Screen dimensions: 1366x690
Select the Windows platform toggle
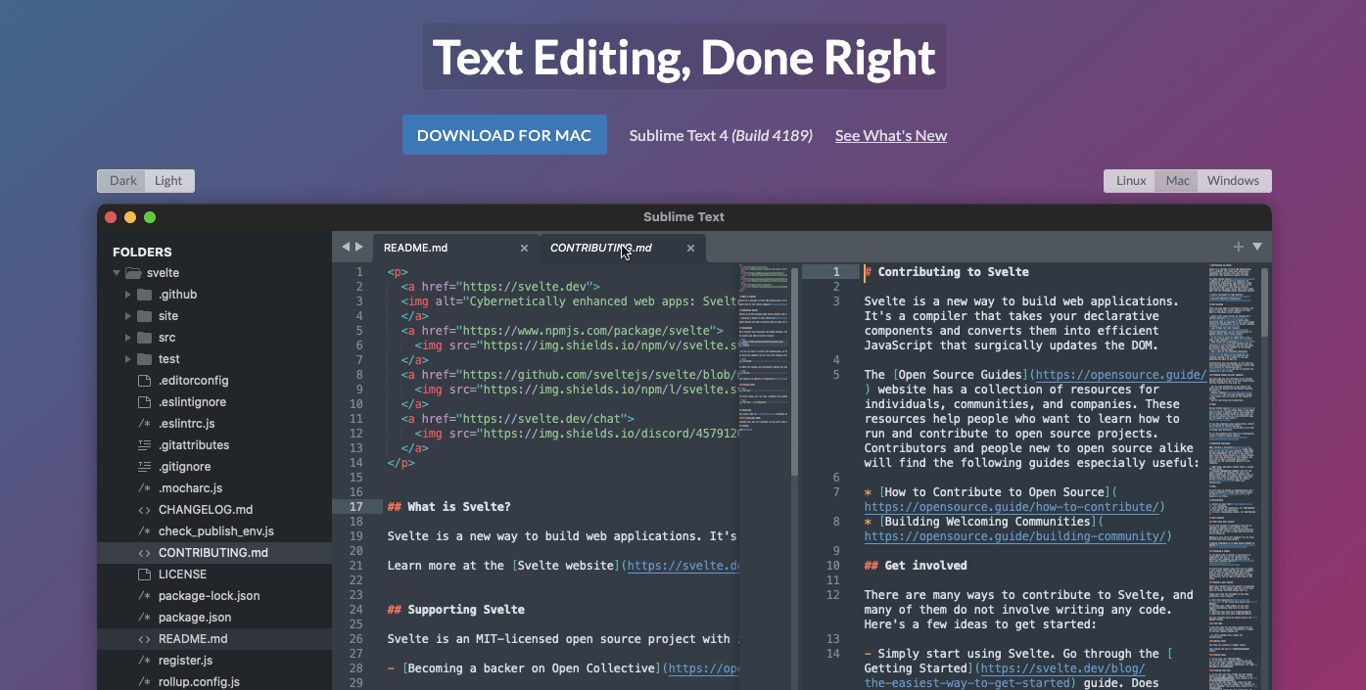(x=1233, y=181)
